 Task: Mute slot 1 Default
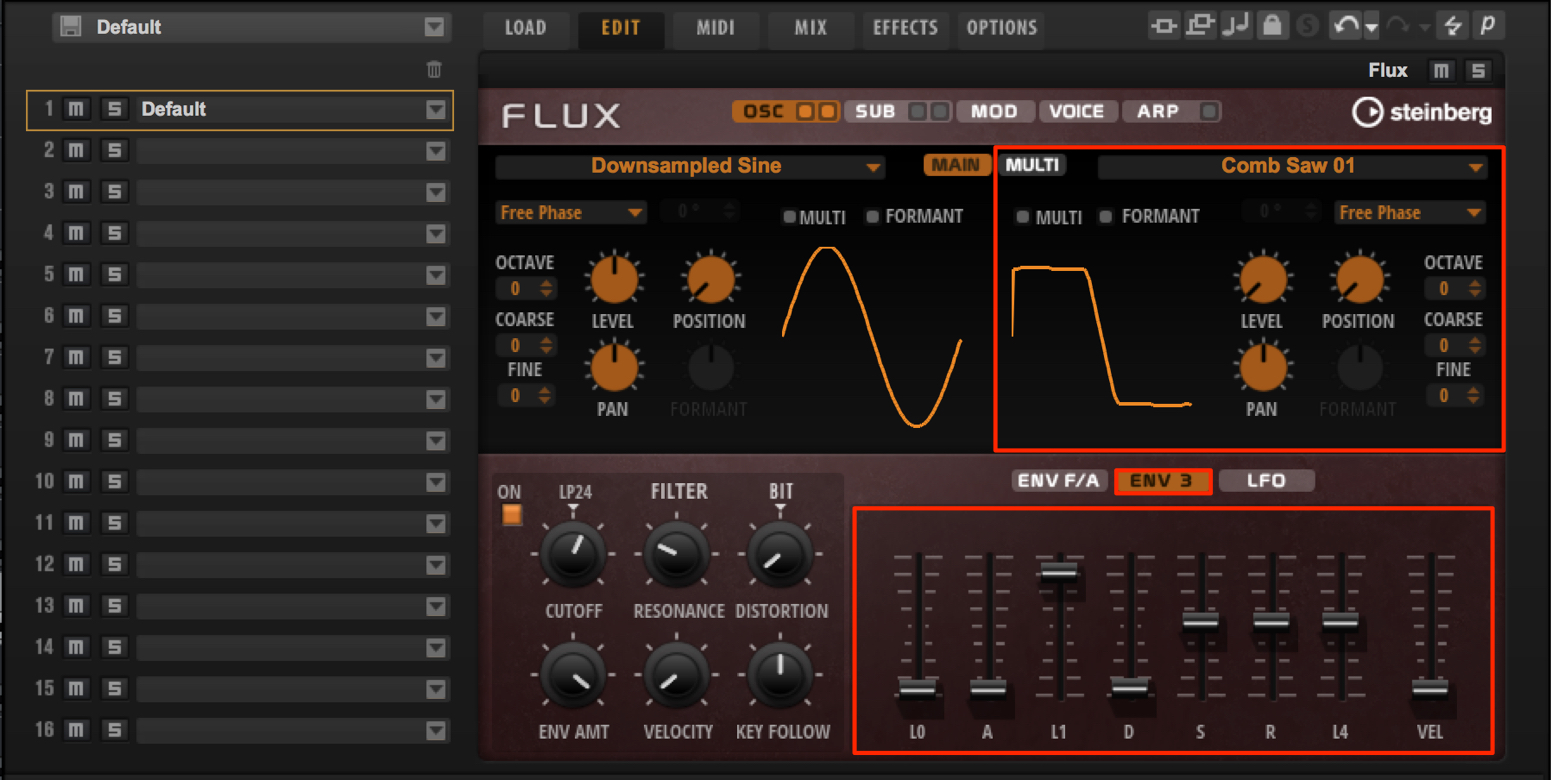click(x=77, y=109)
